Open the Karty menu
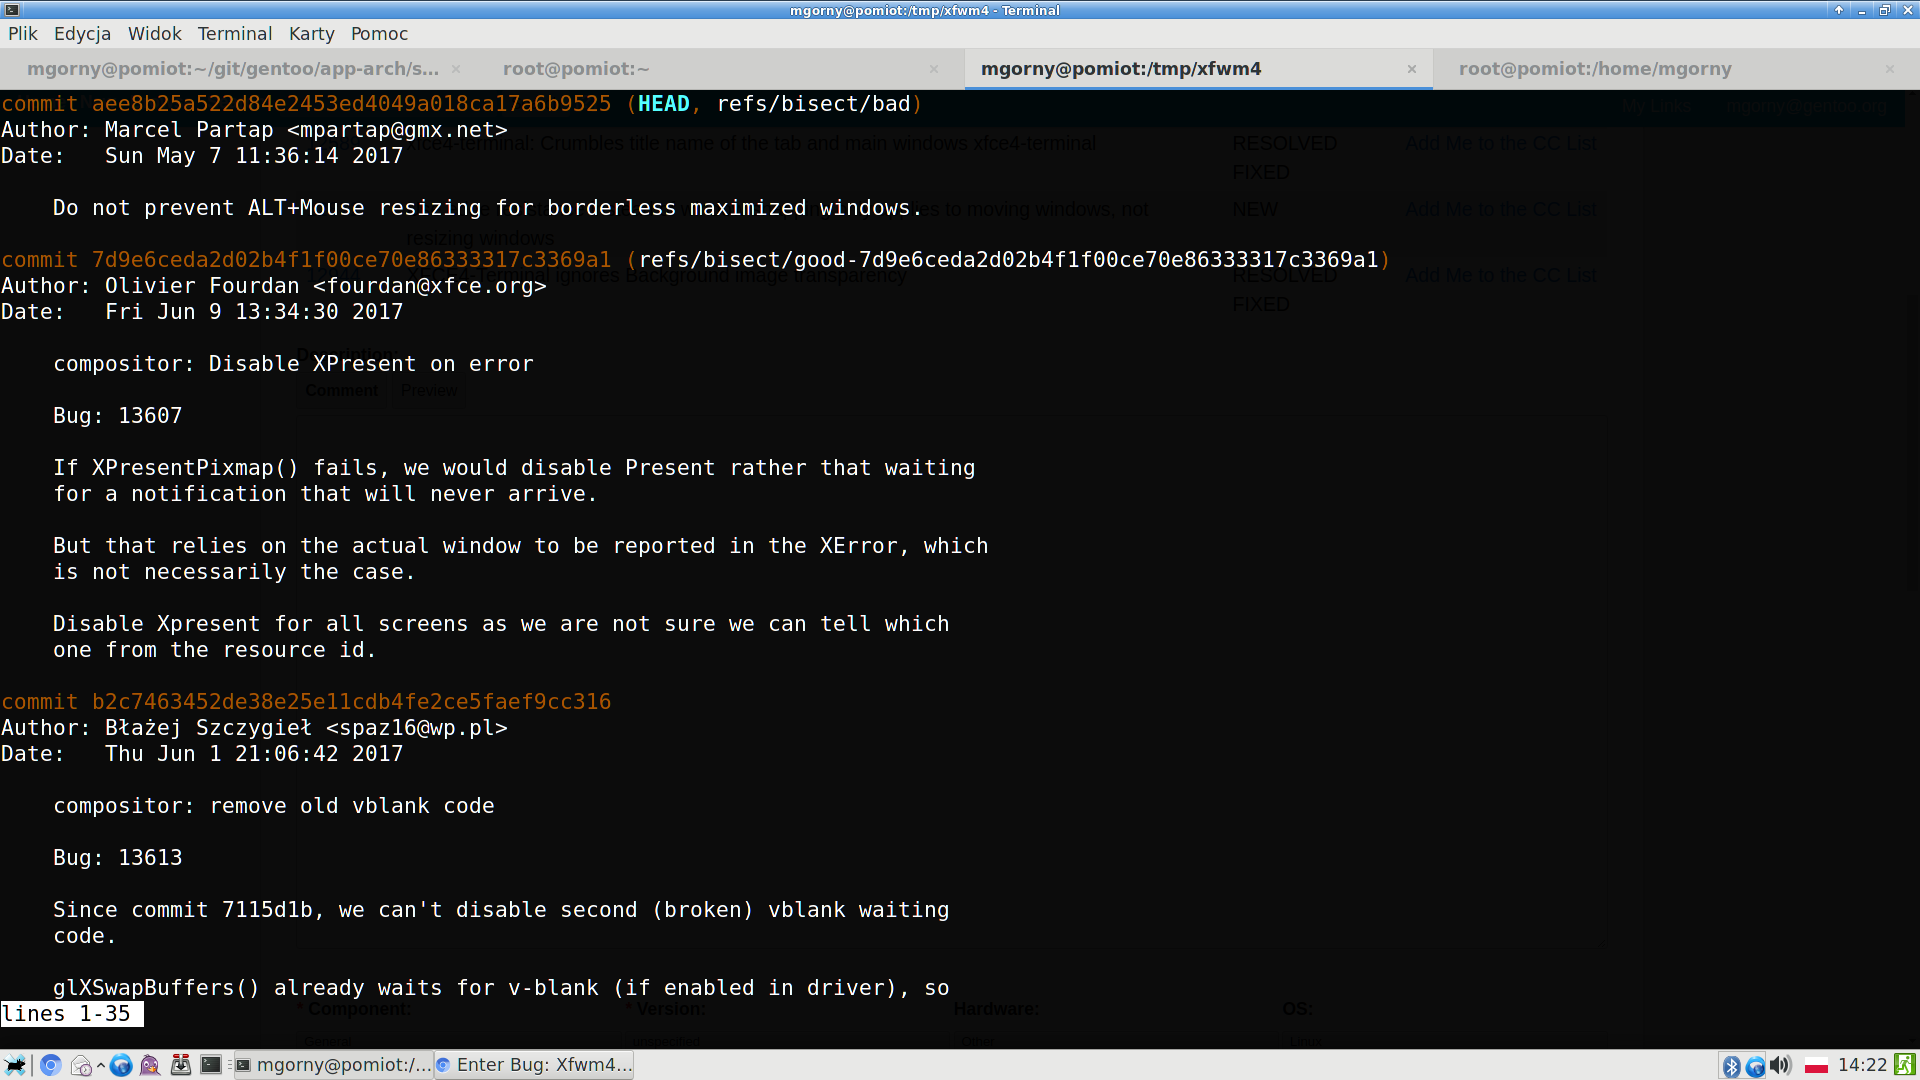The width and height of the screenshot is (1920, 1080). click(x=311, y=34)
